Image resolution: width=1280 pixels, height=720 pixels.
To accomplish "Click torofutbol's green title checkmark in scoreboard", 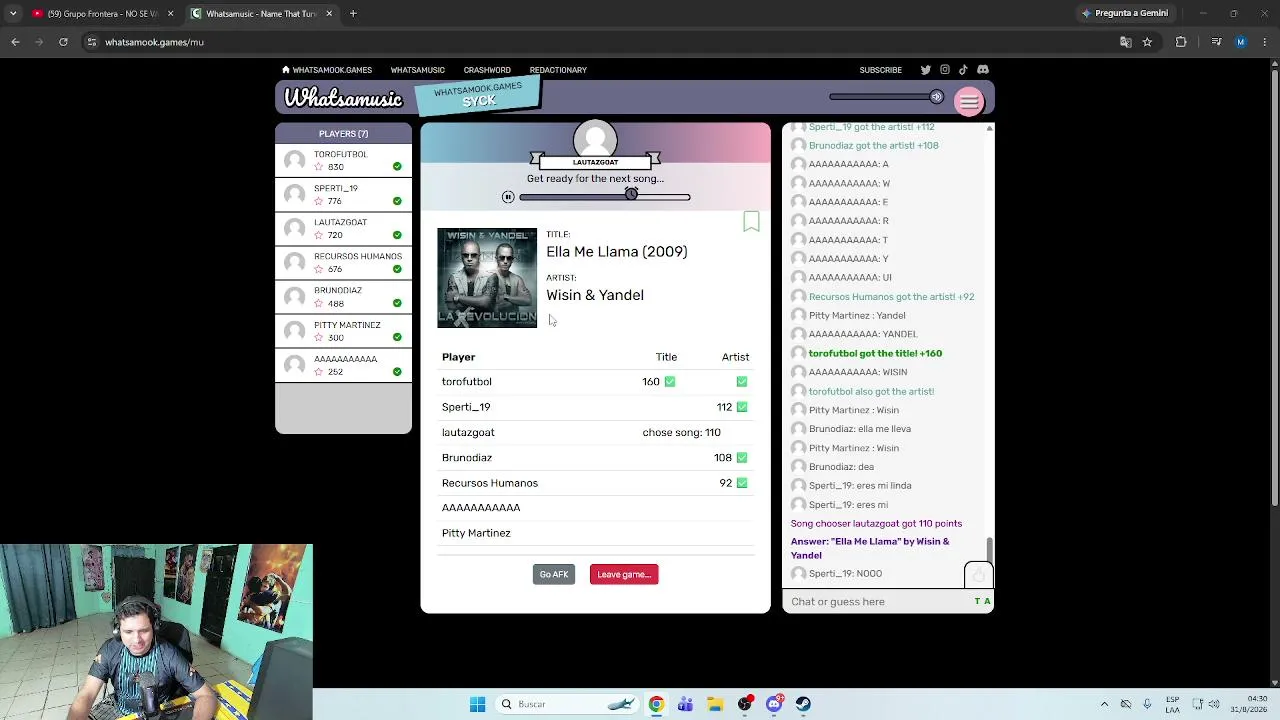I will coord(670,381).
